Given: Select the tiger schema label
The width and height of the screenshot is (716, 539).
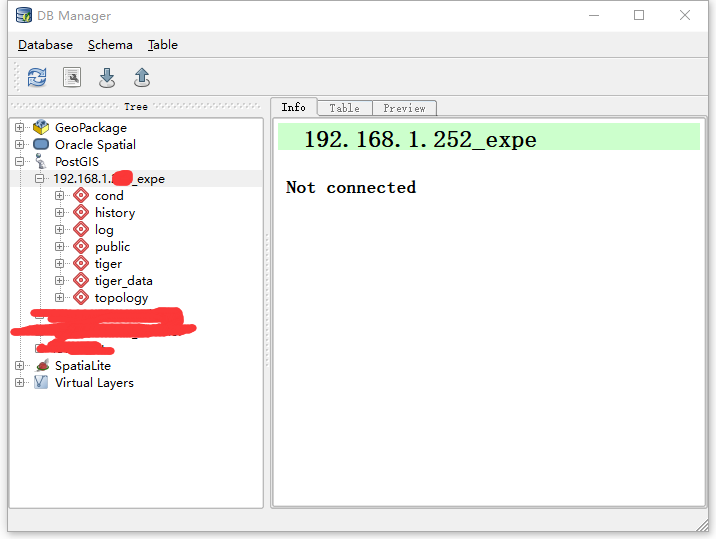Looking at the screenshot, I should tap(108, 264).
